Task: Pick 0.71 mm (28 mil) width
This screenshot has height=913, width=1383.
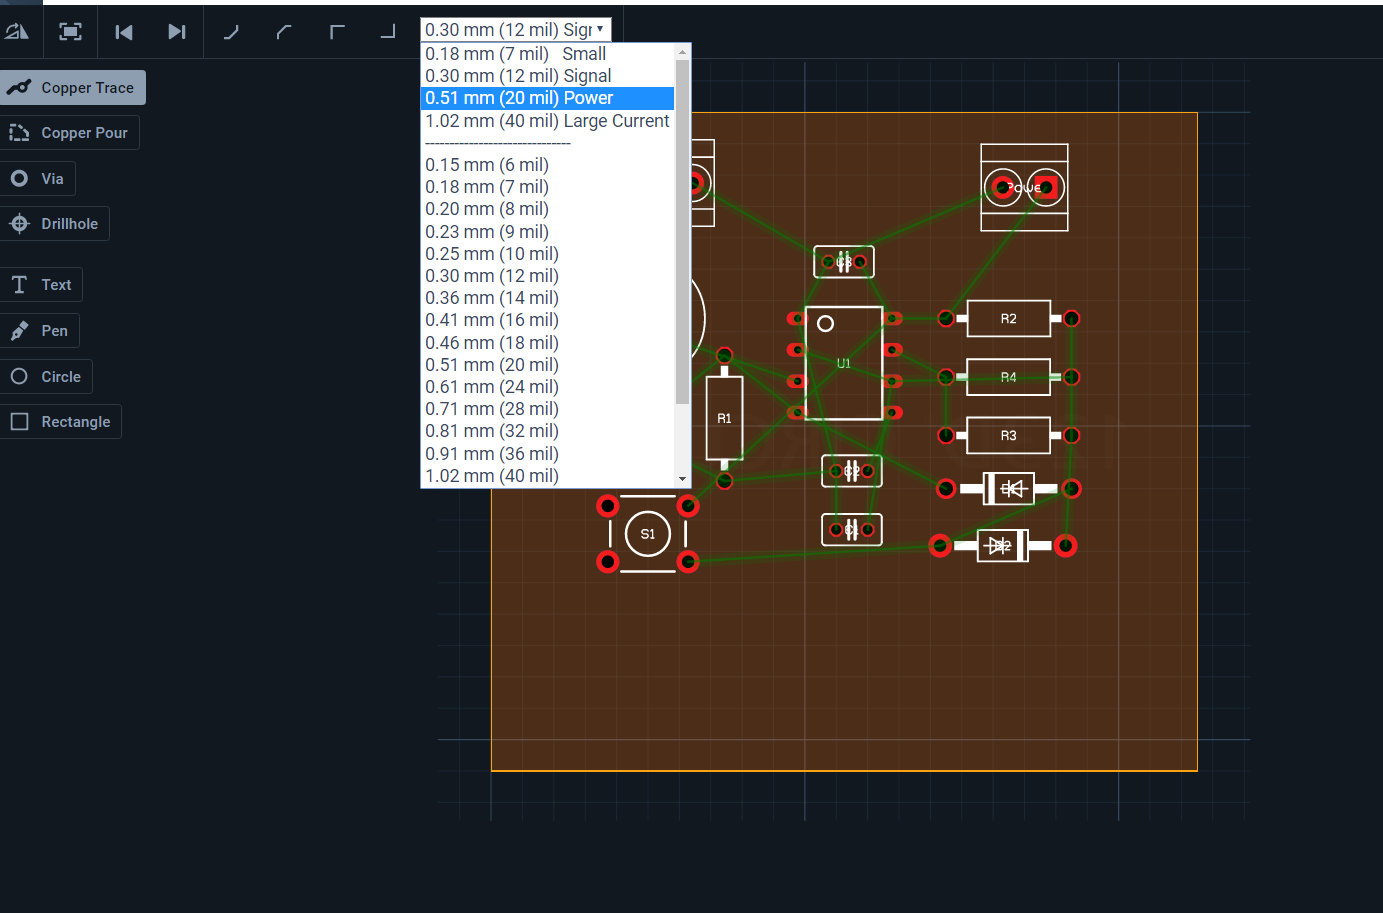Action: click(x=548, y=409)
